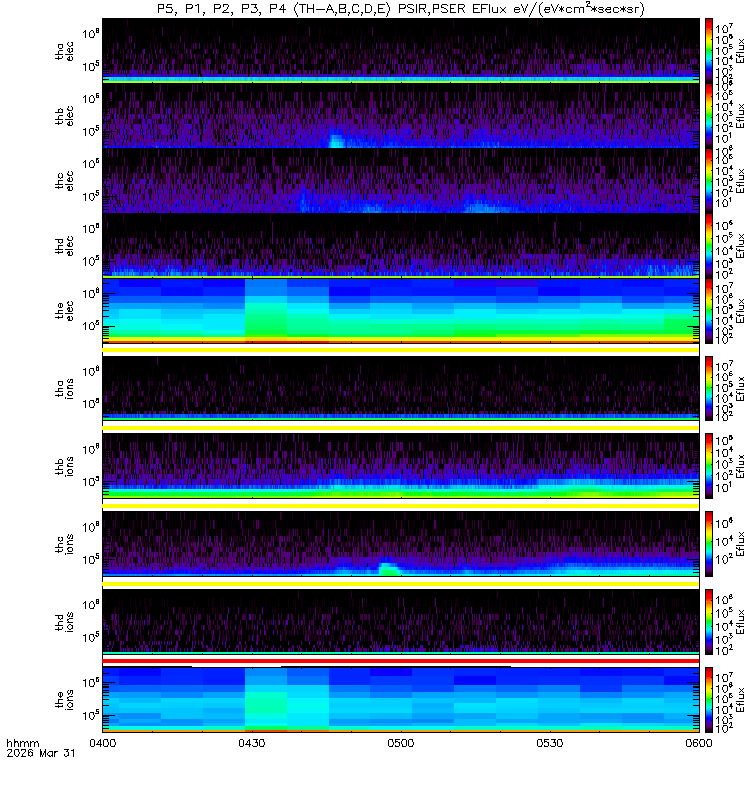Image resolution: width=750 pixels, height=800 pixels.
Task: Click the 'hhmm' axis units label
Action: [22, 743]
